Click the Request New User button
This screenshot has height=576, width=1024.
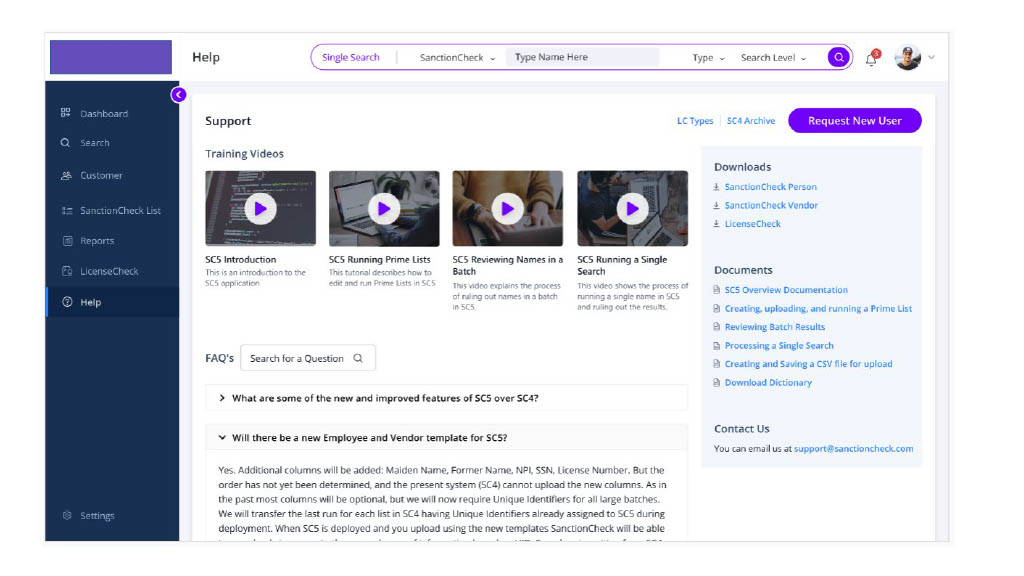point(855,121)
